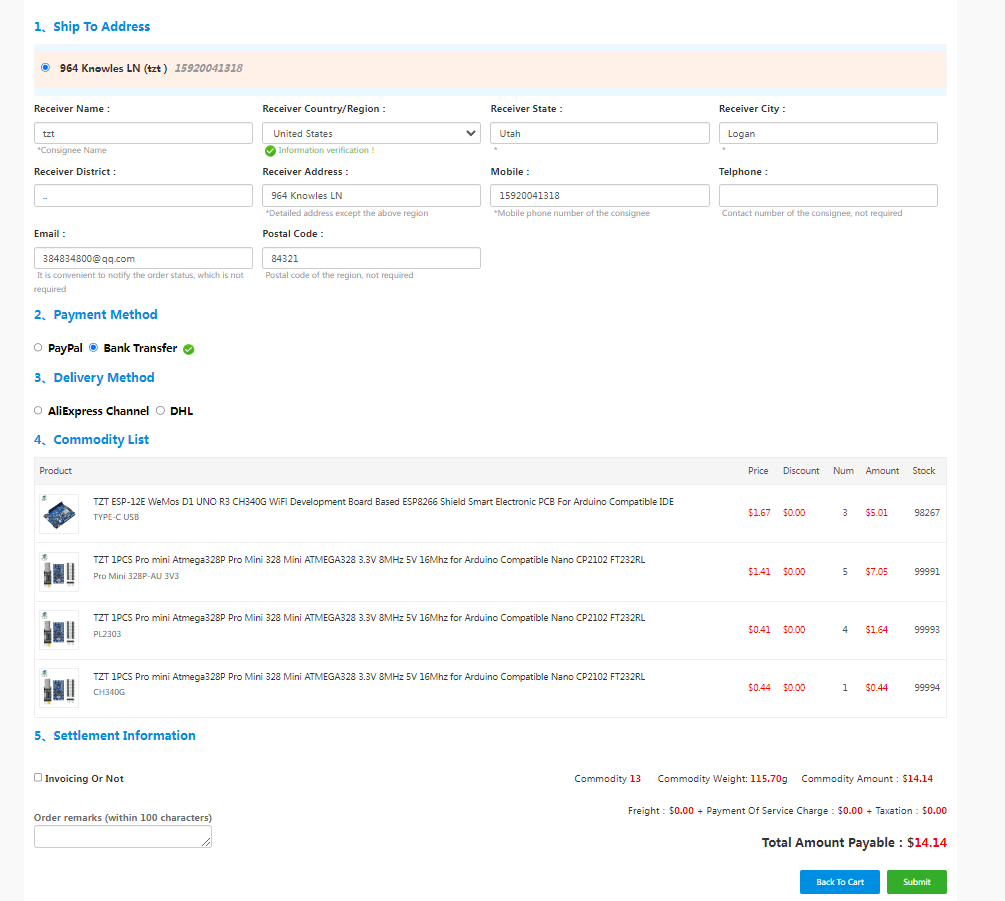Click the Payment Method section heading

(x=96, y=315)
